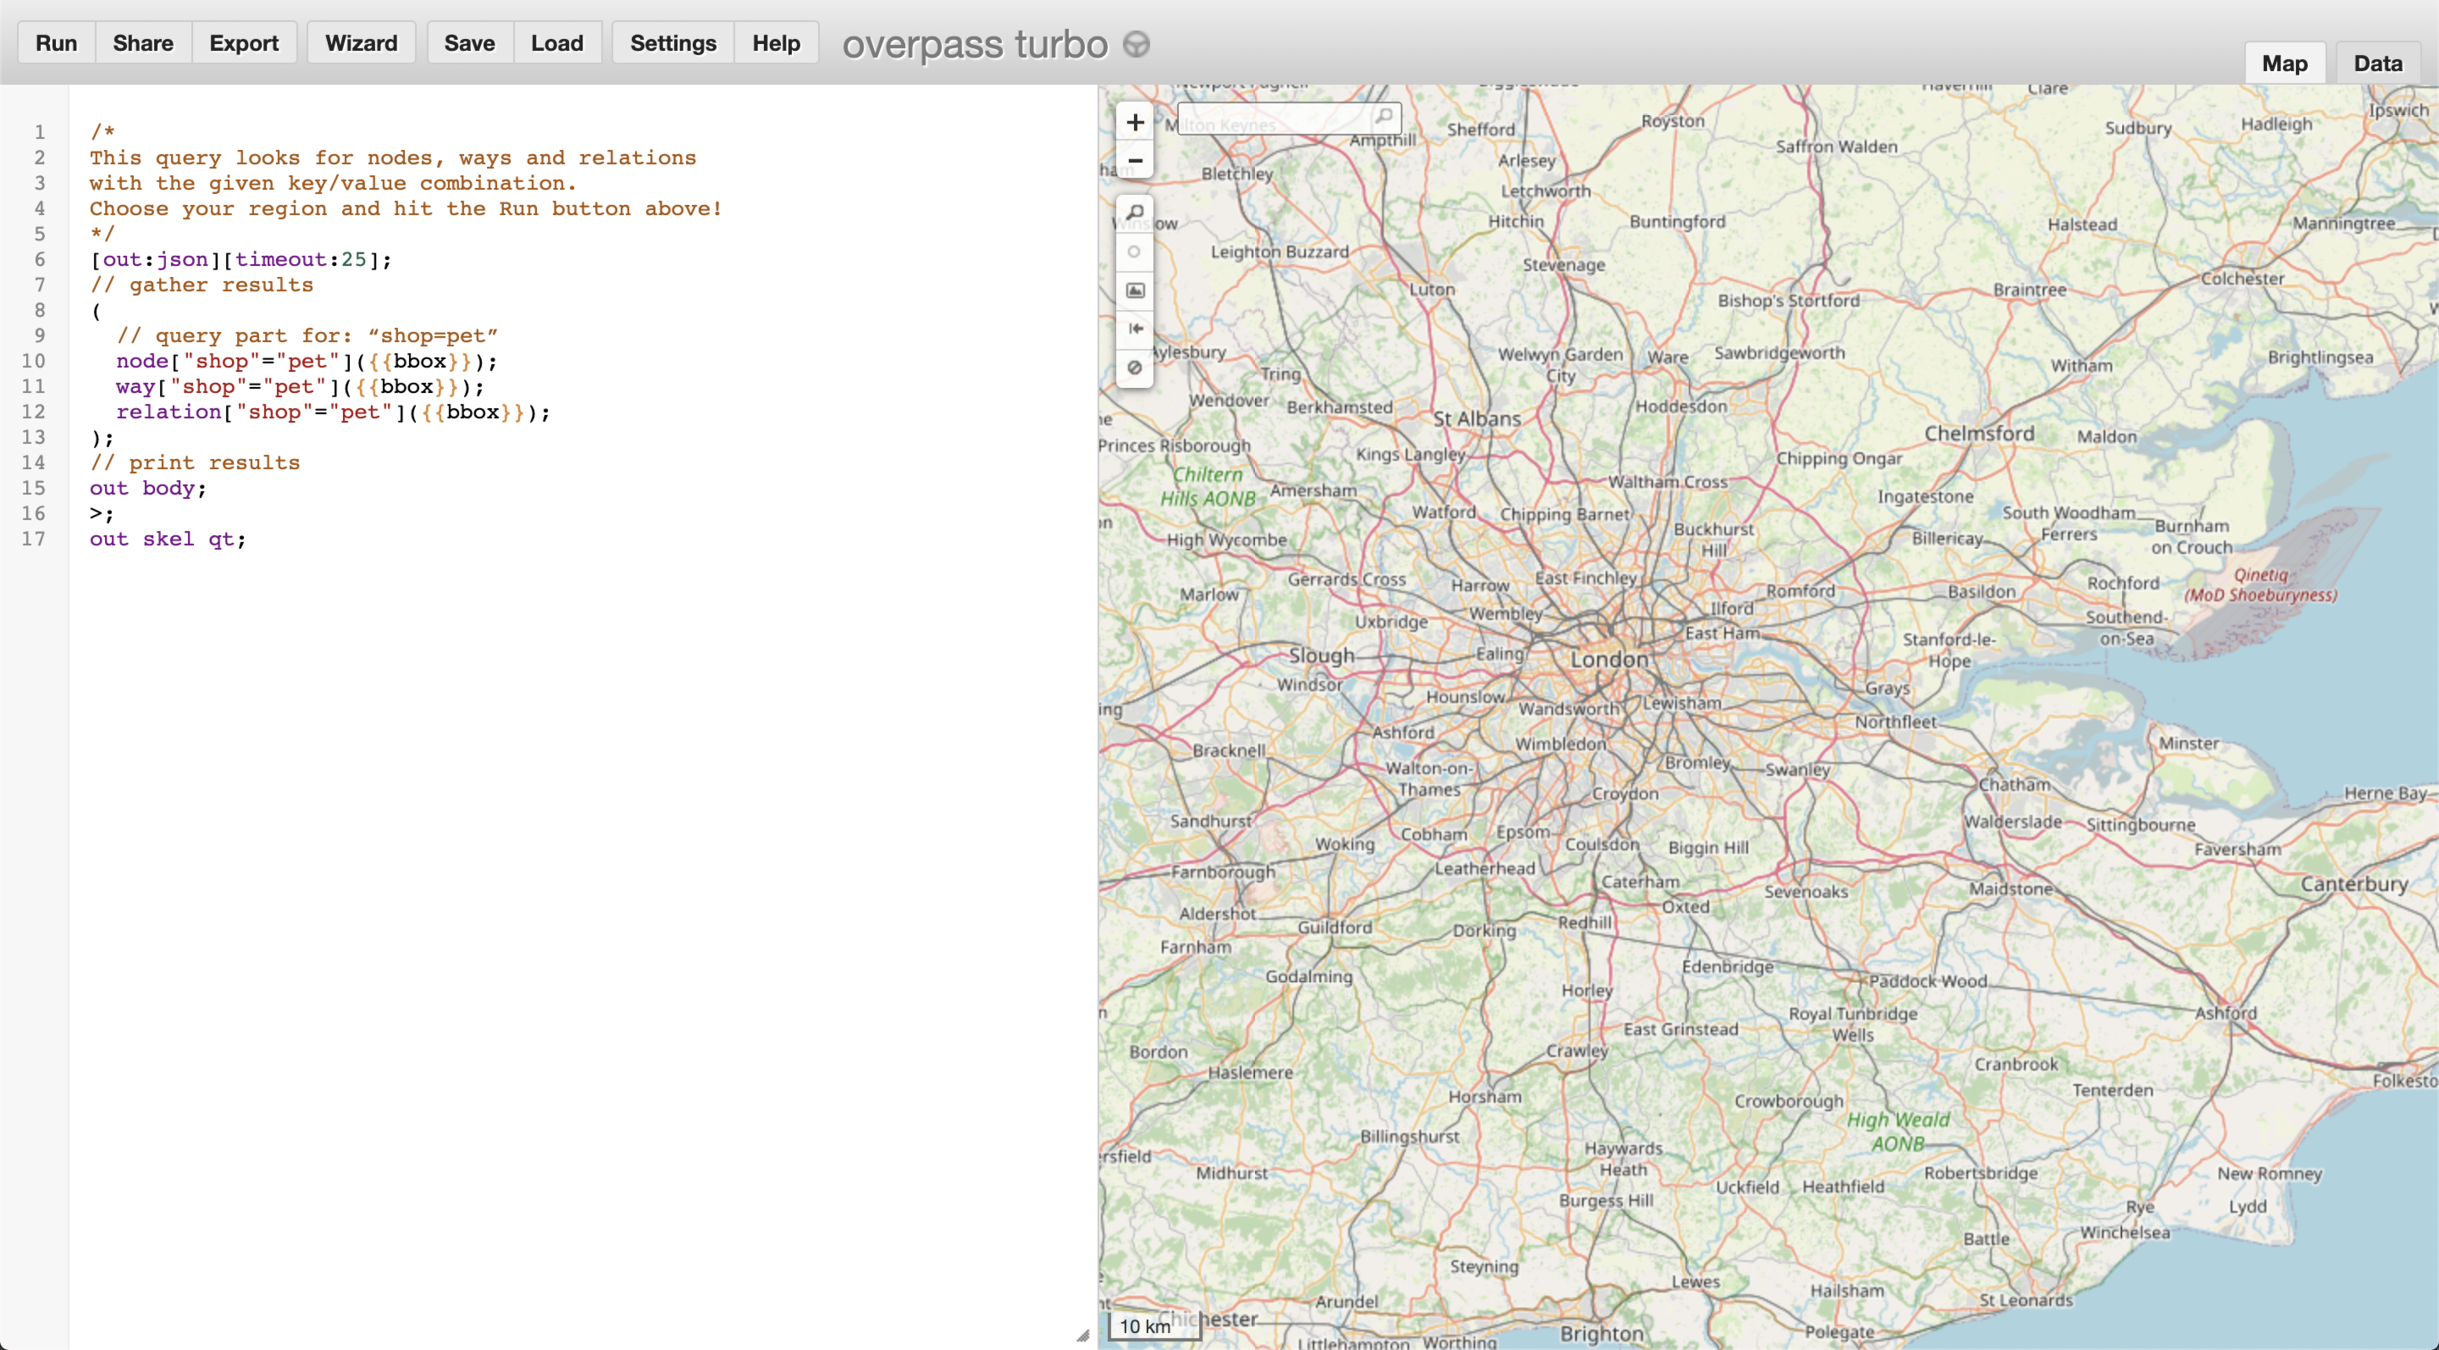Open the Settings dialog
Screen dimensions: 2439x1350
673,43
